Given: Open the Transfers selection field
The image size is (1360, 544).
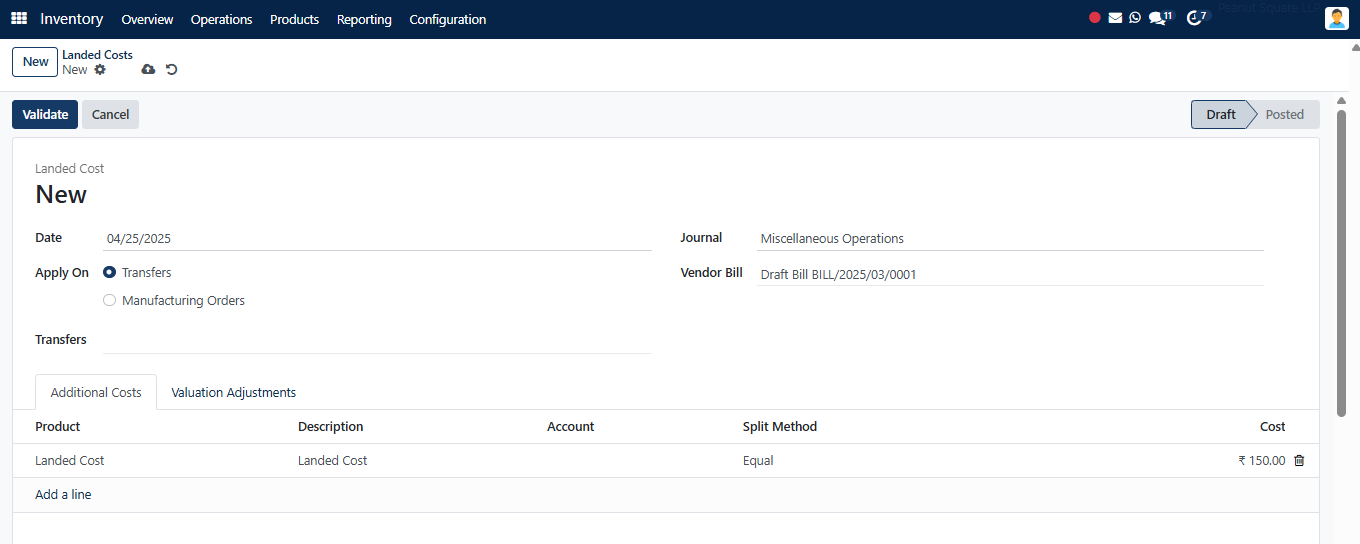Looking at the screenshot, I should tap(377, 340).
